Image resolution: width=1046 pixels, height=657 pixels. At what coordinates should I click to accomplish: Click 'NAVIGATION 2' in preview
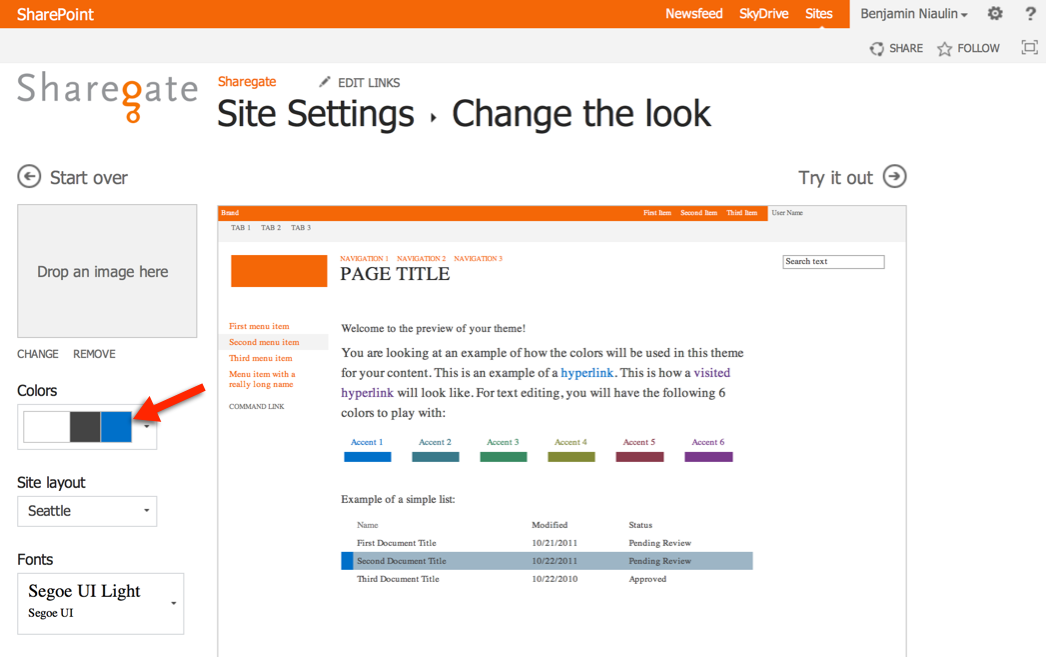click(421, 258)
